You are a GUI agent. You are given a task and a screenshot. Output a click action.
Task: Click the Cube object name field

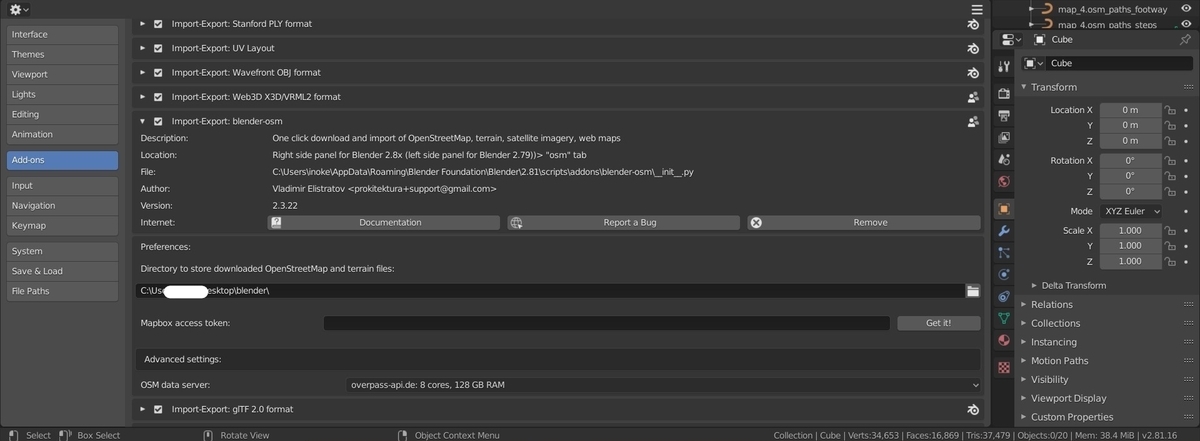[x=1119, y=63]
